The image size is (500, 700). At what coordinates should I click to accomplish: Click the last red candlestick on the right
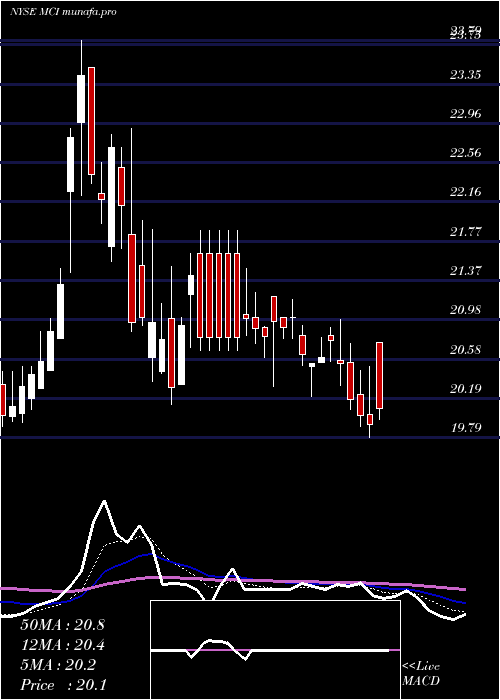pyautogui.click(x=380, y=375)
